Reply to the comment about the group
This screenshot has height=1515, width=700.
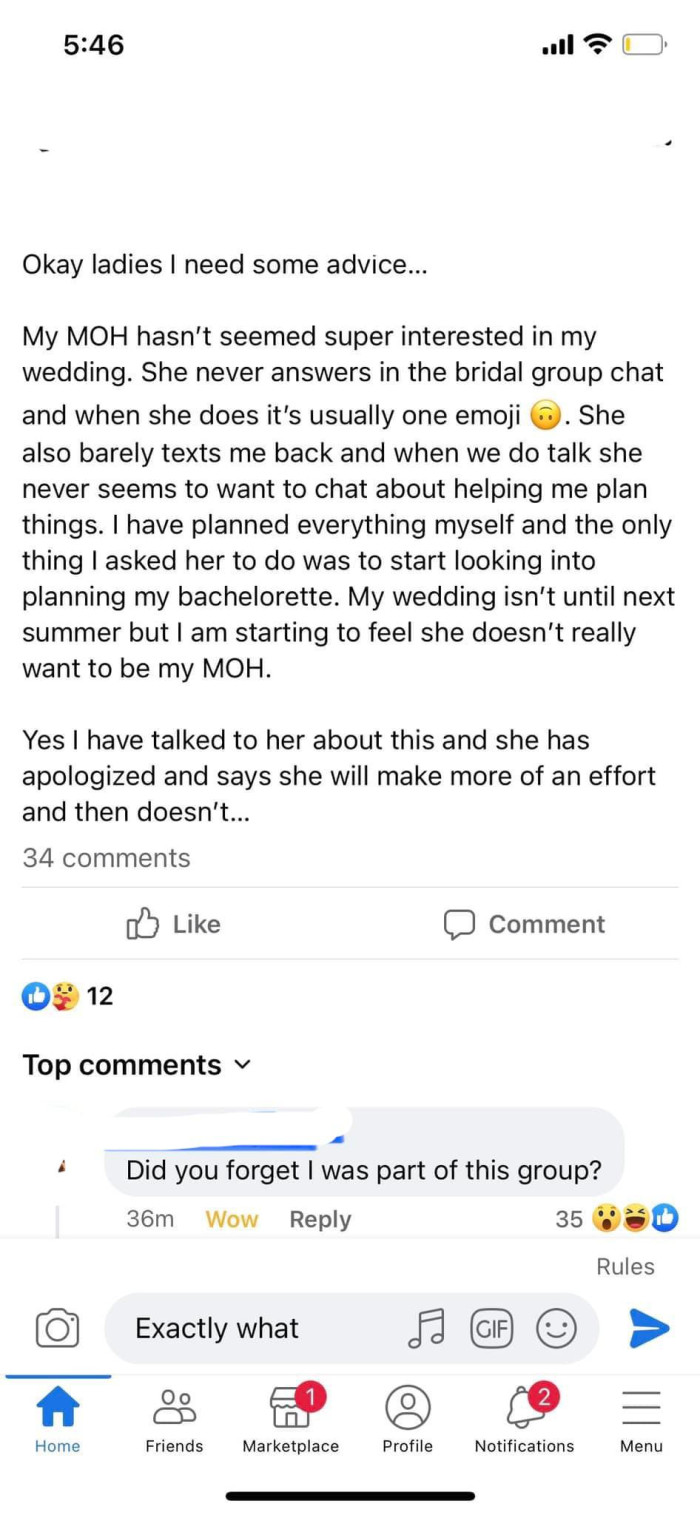point(319,1219)
